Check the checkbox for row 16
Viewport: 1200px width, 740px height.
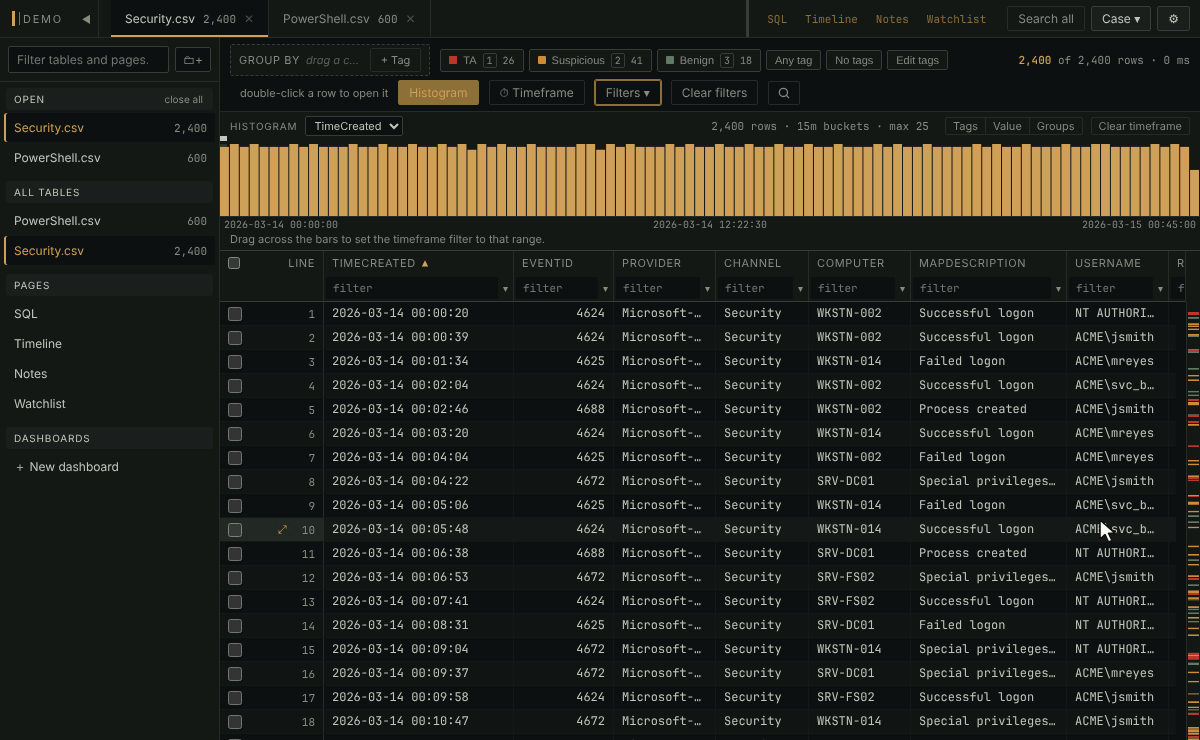coord(234,673)
